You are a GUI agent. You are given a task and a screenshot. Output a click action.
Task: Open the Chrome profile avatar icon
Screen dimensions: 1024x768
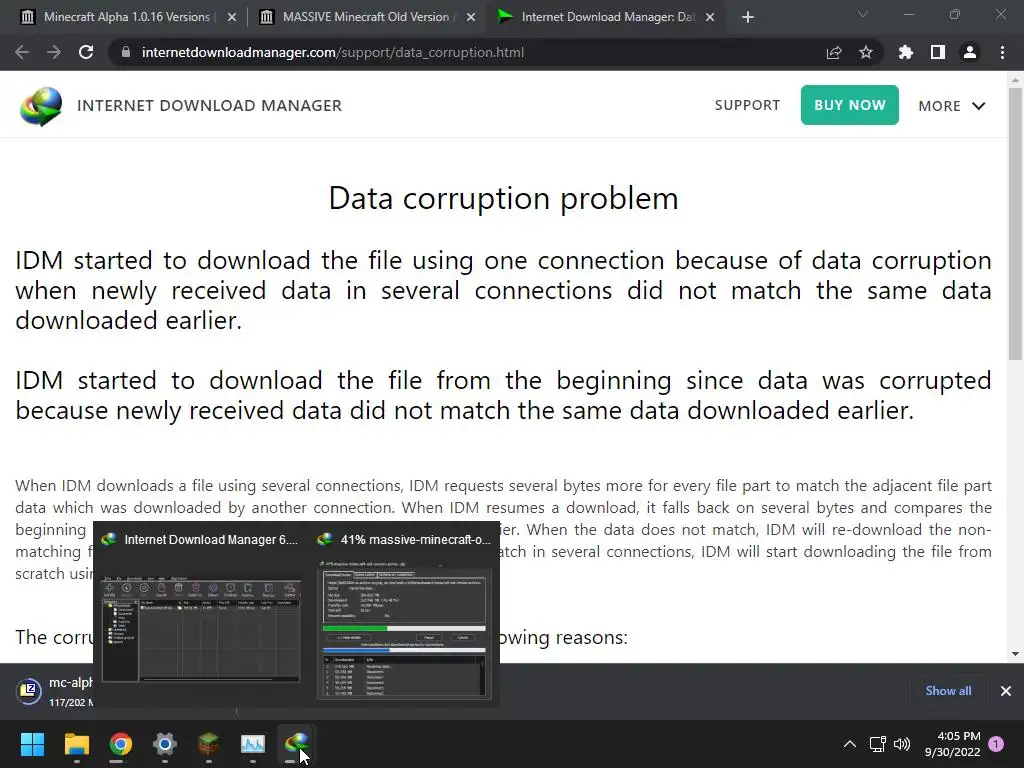970,52
